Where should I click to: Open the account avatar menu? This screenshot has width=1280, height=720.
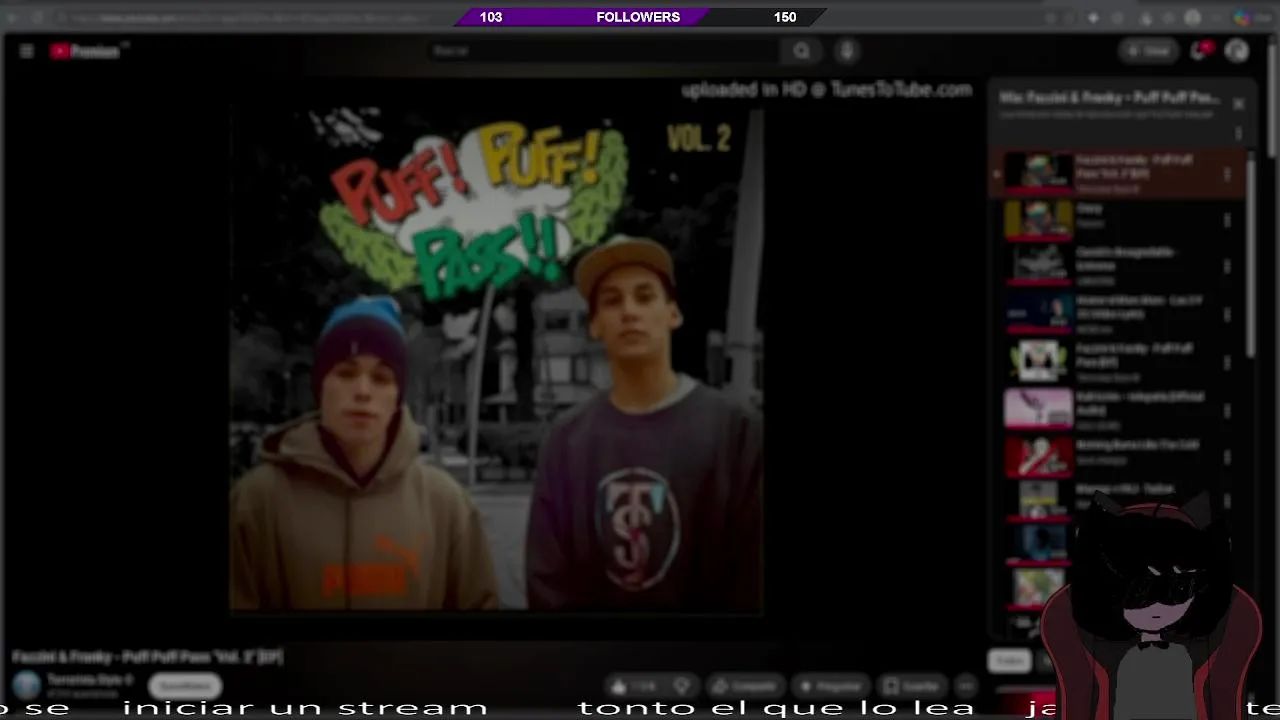point(1237,51)
